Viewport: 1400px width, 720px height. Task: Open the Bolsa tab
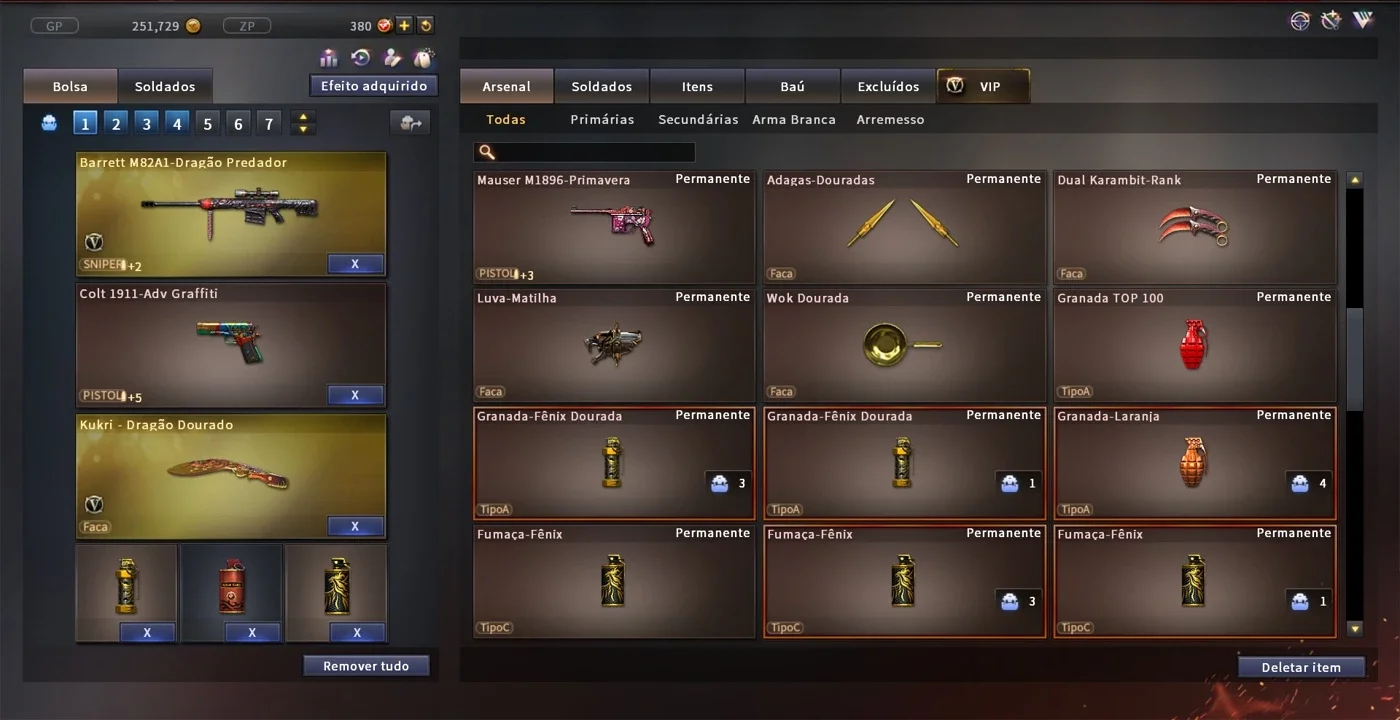70,86
